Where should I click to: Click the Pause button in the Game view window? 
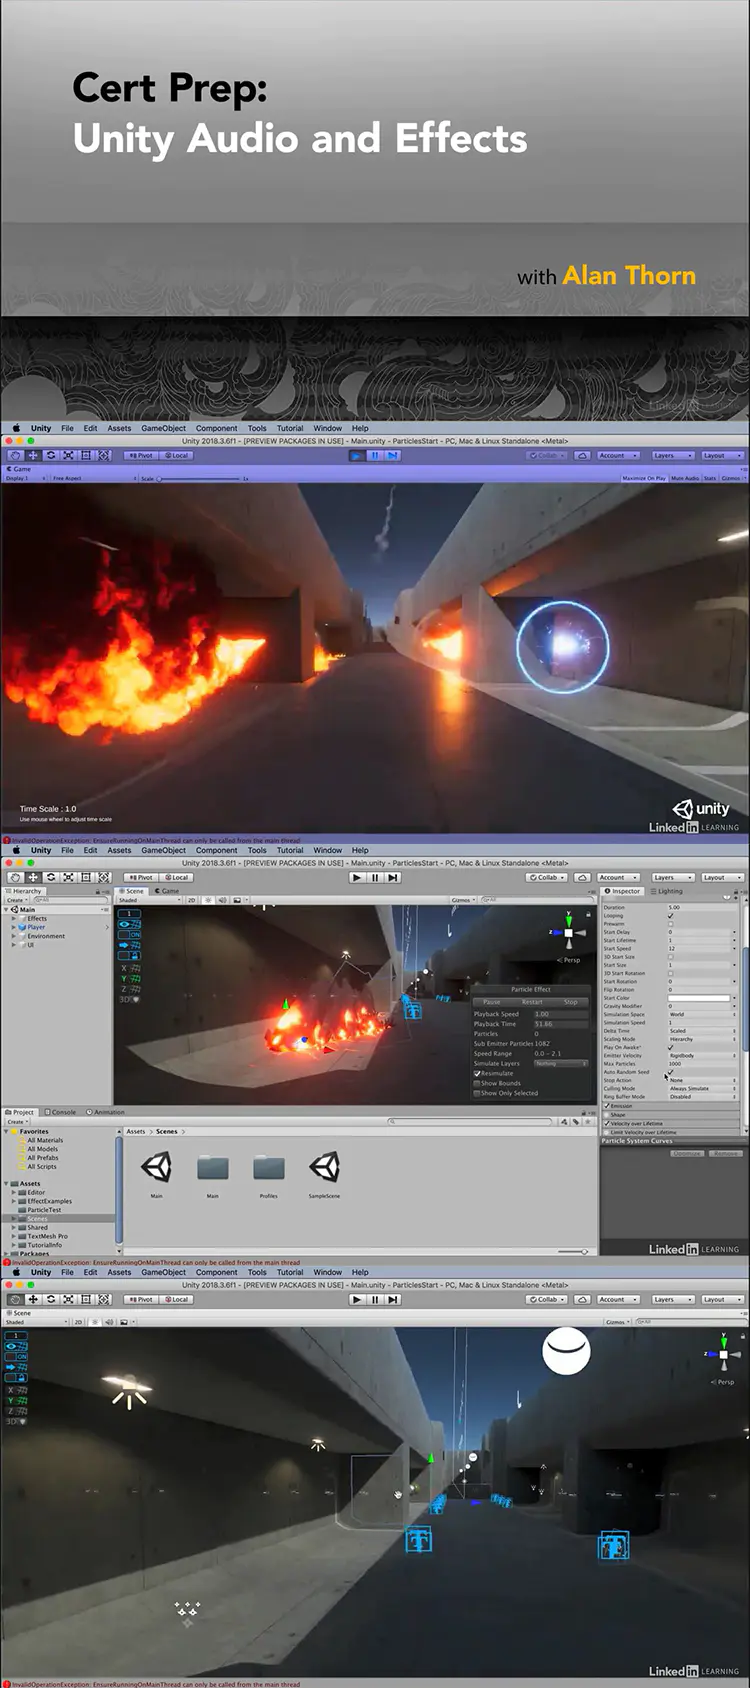[375, 455]
